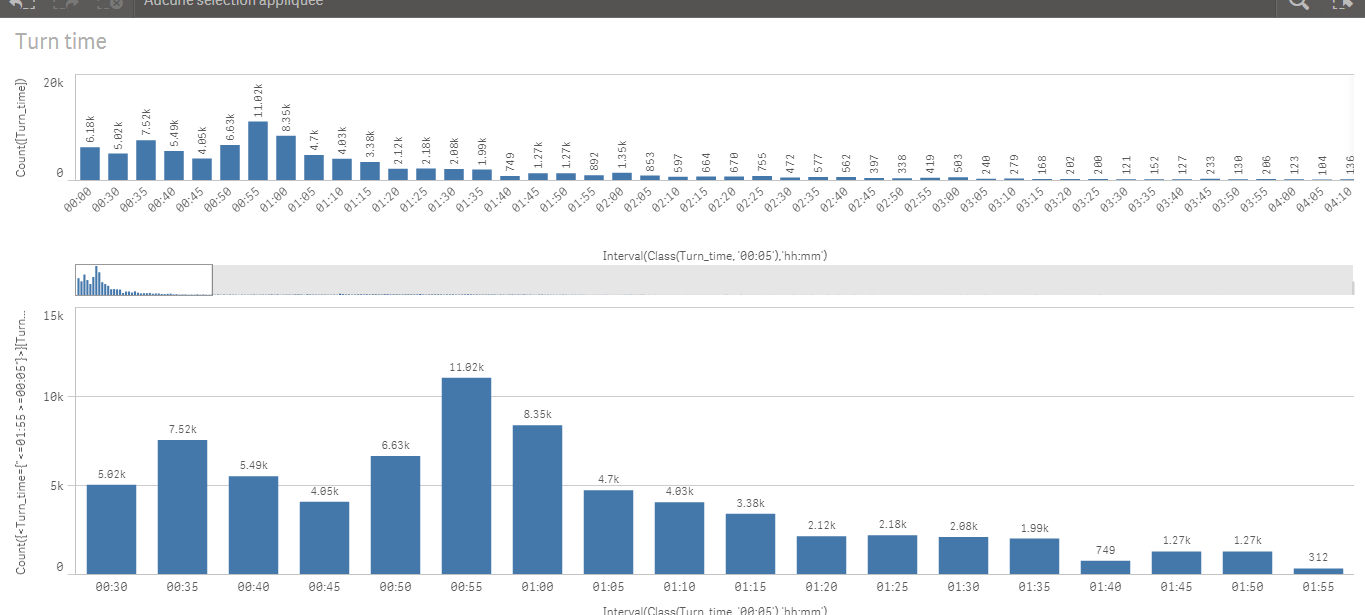Select the 01:20 bar in lower chart

pos(821,554)
